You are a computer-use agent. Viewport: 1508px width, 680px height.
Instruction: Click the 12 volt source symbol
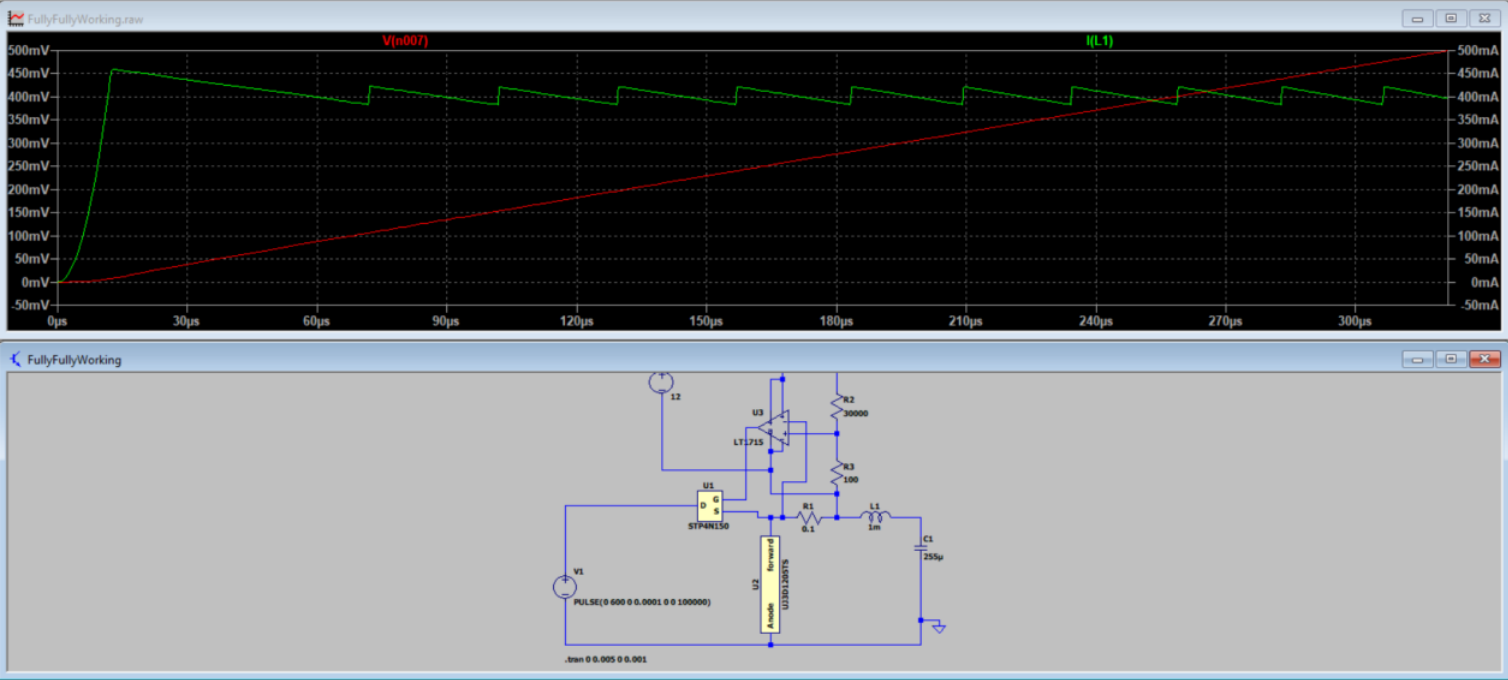coord(661,381)
